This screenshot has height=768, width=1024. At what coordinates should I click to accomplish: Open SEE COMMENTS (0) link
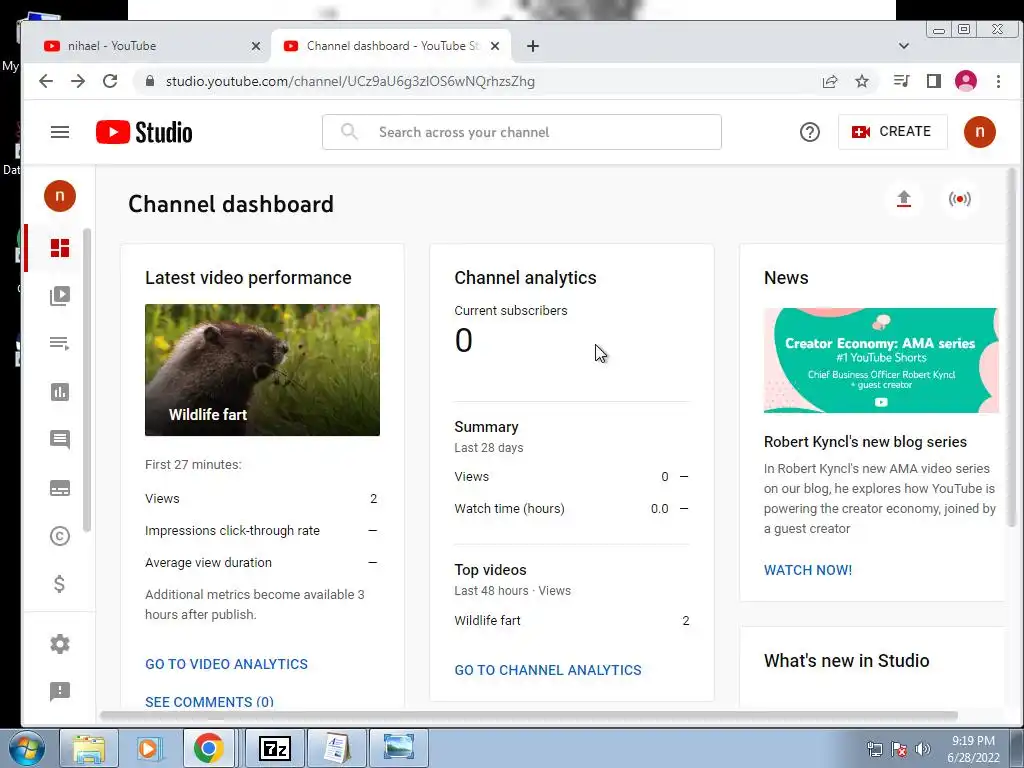pos(210,701)
